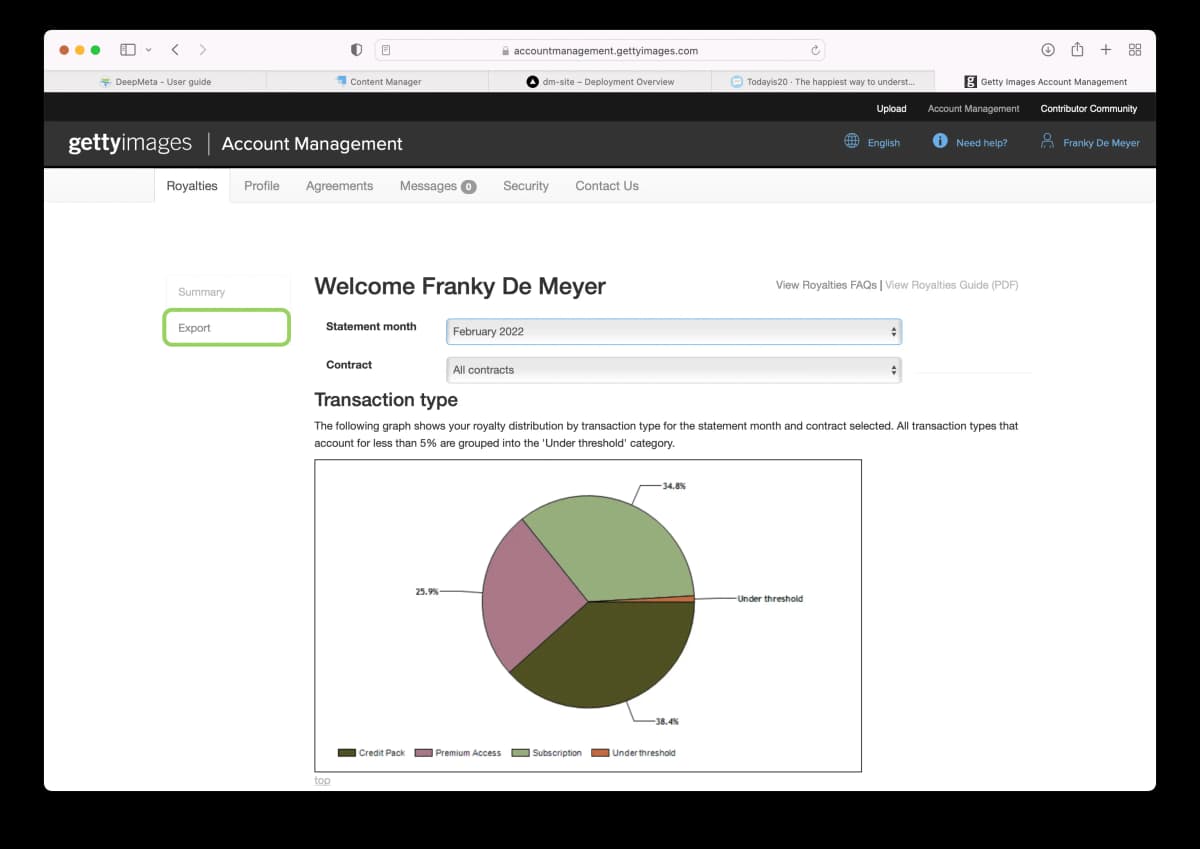The image size is (1200, 849).
Task: Open Need help? link
Action: (981, 143)
